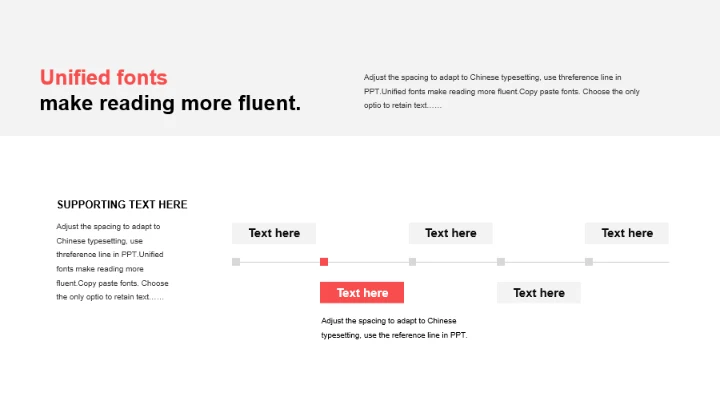Select the red 'Unified fonts' title
Image resolution: width=720 pixels, height=404 pixels.
(x=104, y=77)
